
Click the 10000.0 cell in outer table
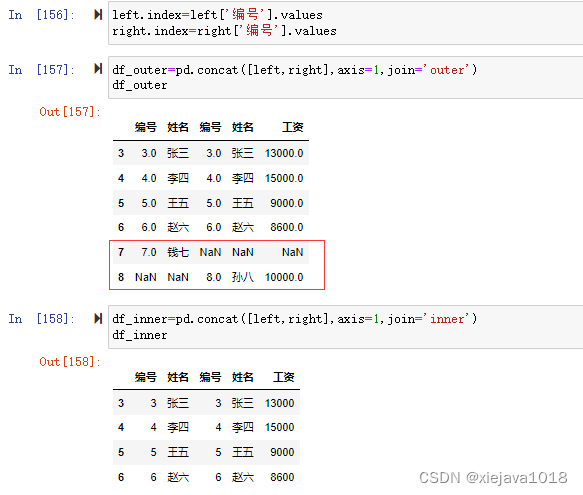click(x=284, y=277)
